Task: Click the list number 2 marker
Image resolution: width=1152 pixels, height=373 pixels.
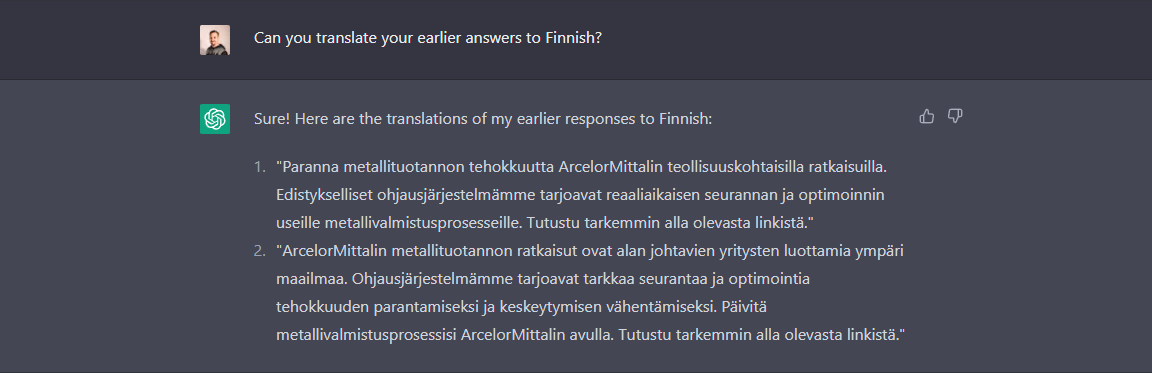Action: pos(260,251)
